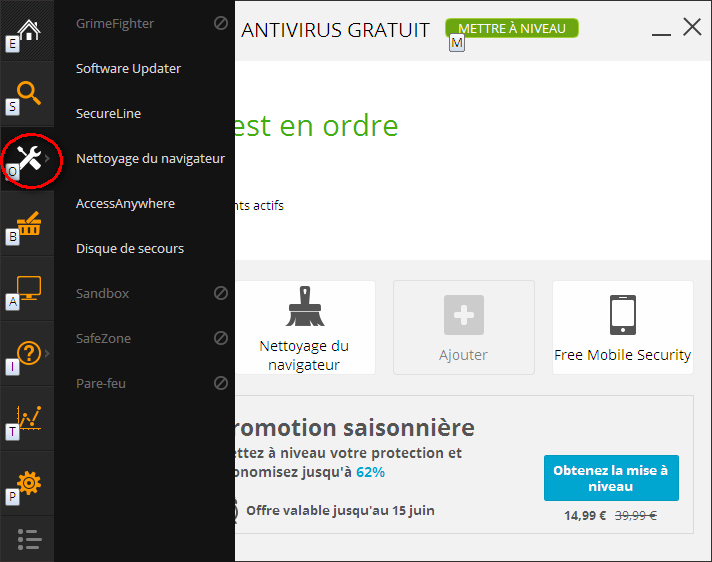The height and width of the screenshot is (562, 712).
Task: Click the Pare-feu disabled icon
Action: pos(221,383)
